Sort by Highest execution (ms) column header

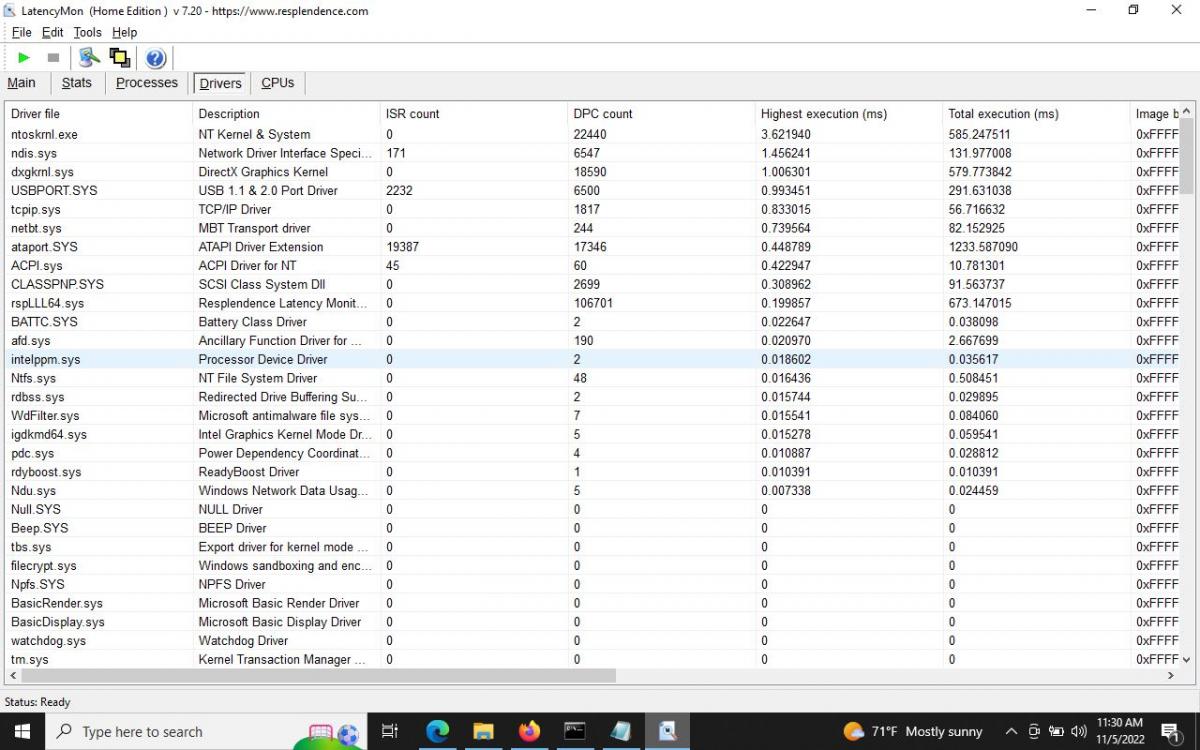coord(848,114)
